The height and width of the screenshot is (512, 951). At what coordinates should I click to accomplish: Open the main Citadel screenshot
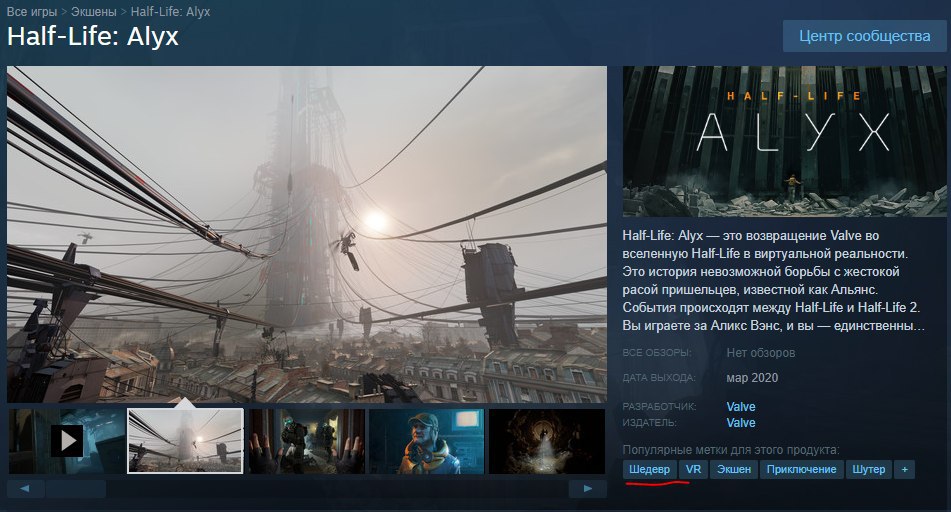tap(307, 234)
